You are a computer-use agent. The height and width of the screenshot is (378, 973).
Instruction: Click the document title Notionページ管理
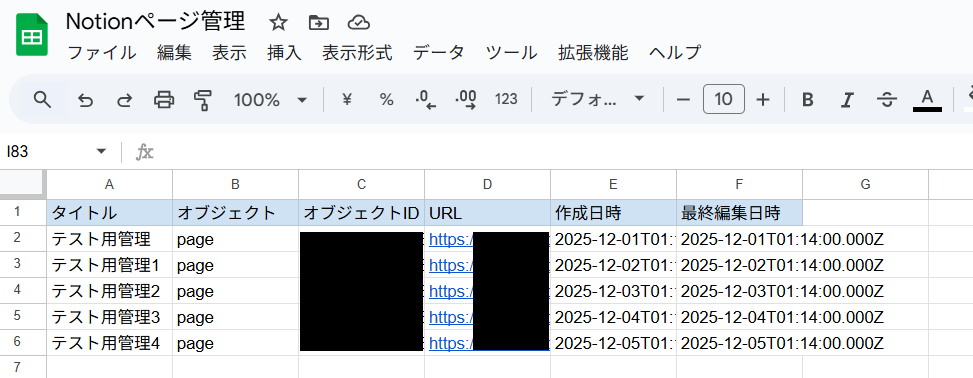click(155, 22)
